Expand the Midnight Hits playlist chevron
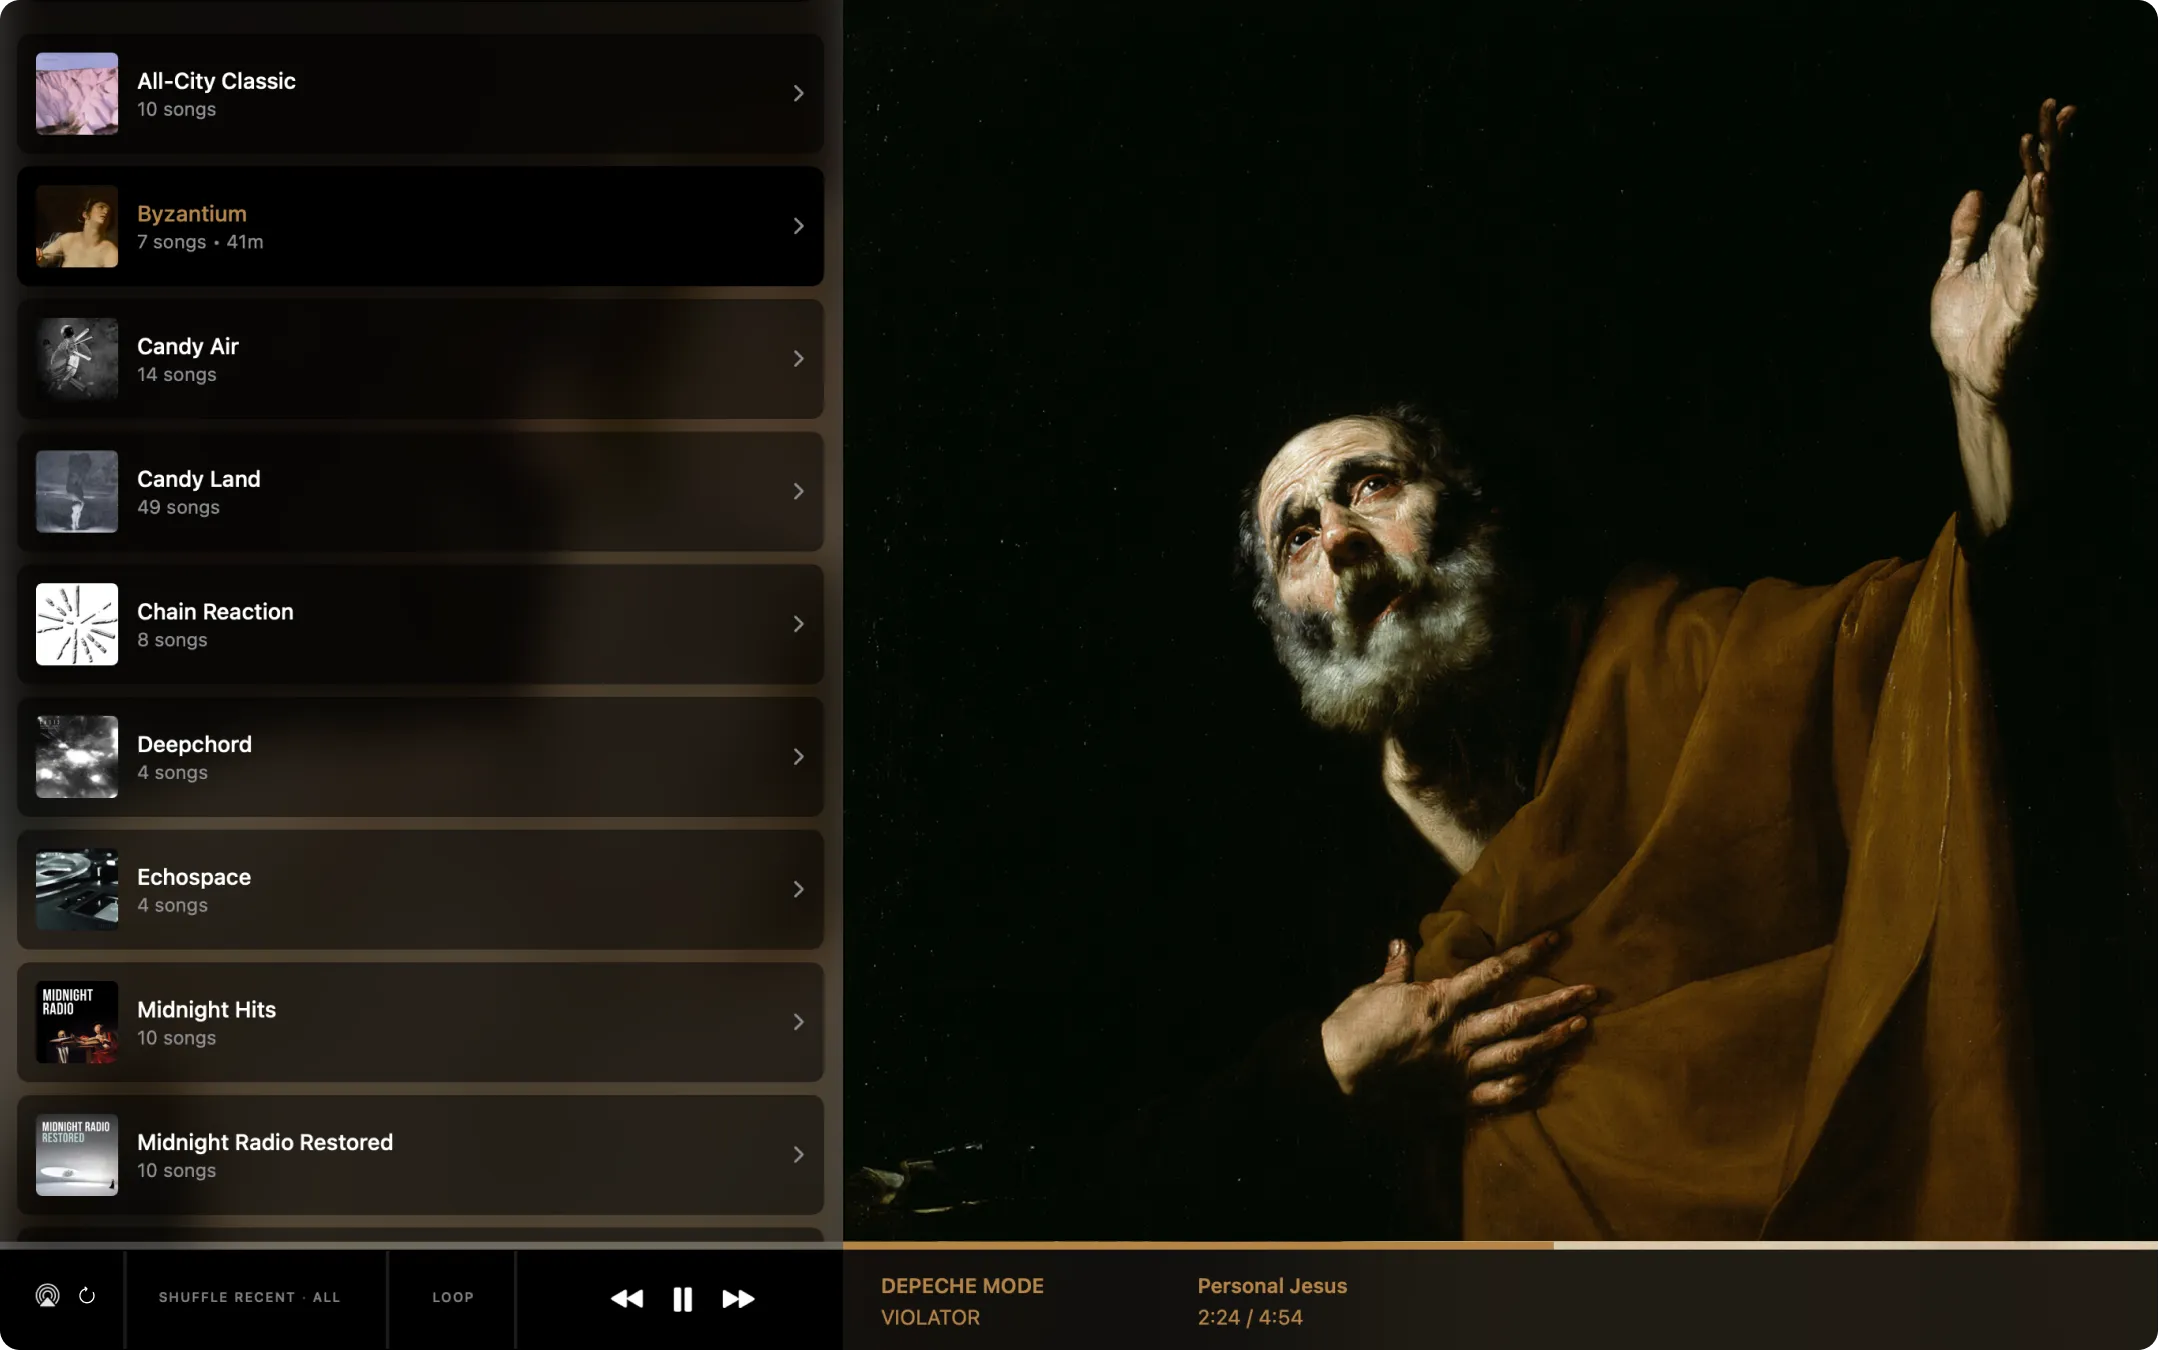 [x=798, y=1022]
